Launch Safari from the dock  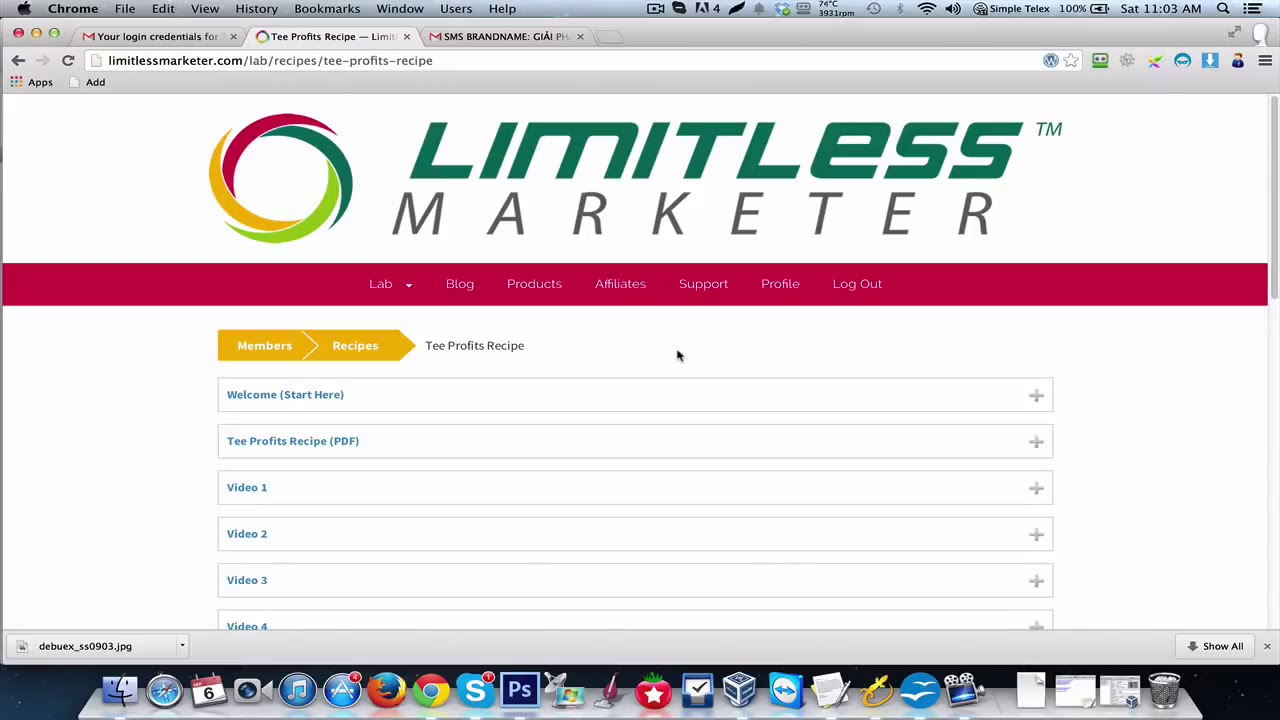tap(164, 691)
